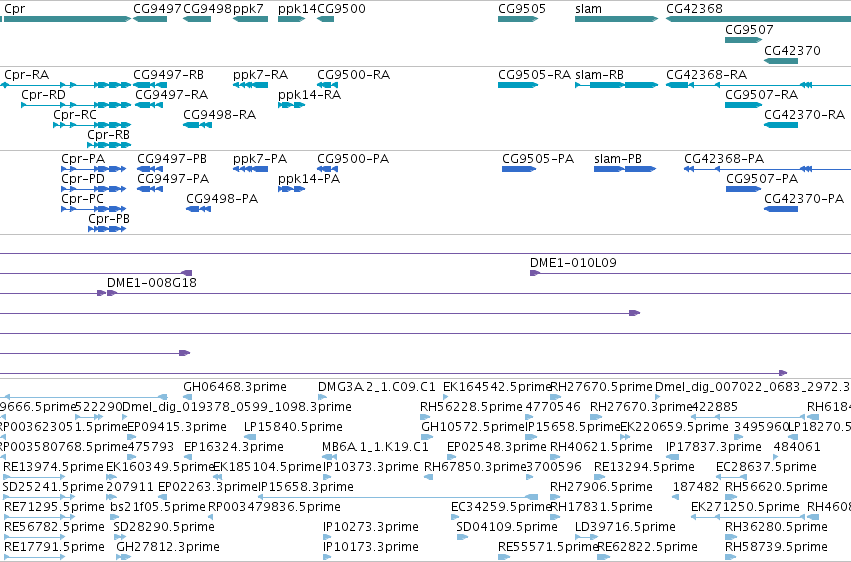This screenshot has height=562, width=851.
Task: Click the slam gene bar
Action: pyautogui.click(x=617, y=19)
